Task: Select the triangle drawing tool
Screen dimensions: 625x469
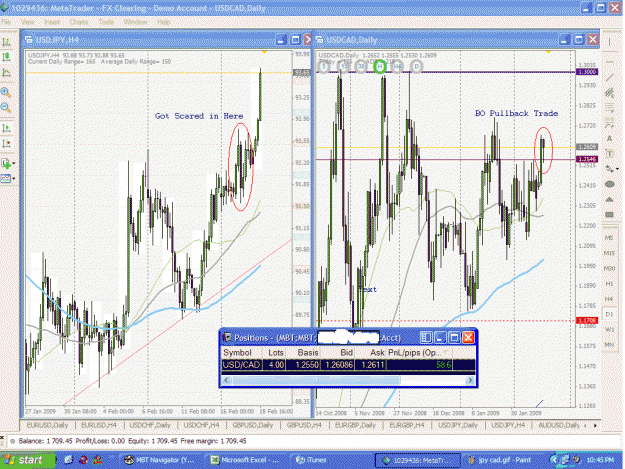Action: tap(609, 199)
